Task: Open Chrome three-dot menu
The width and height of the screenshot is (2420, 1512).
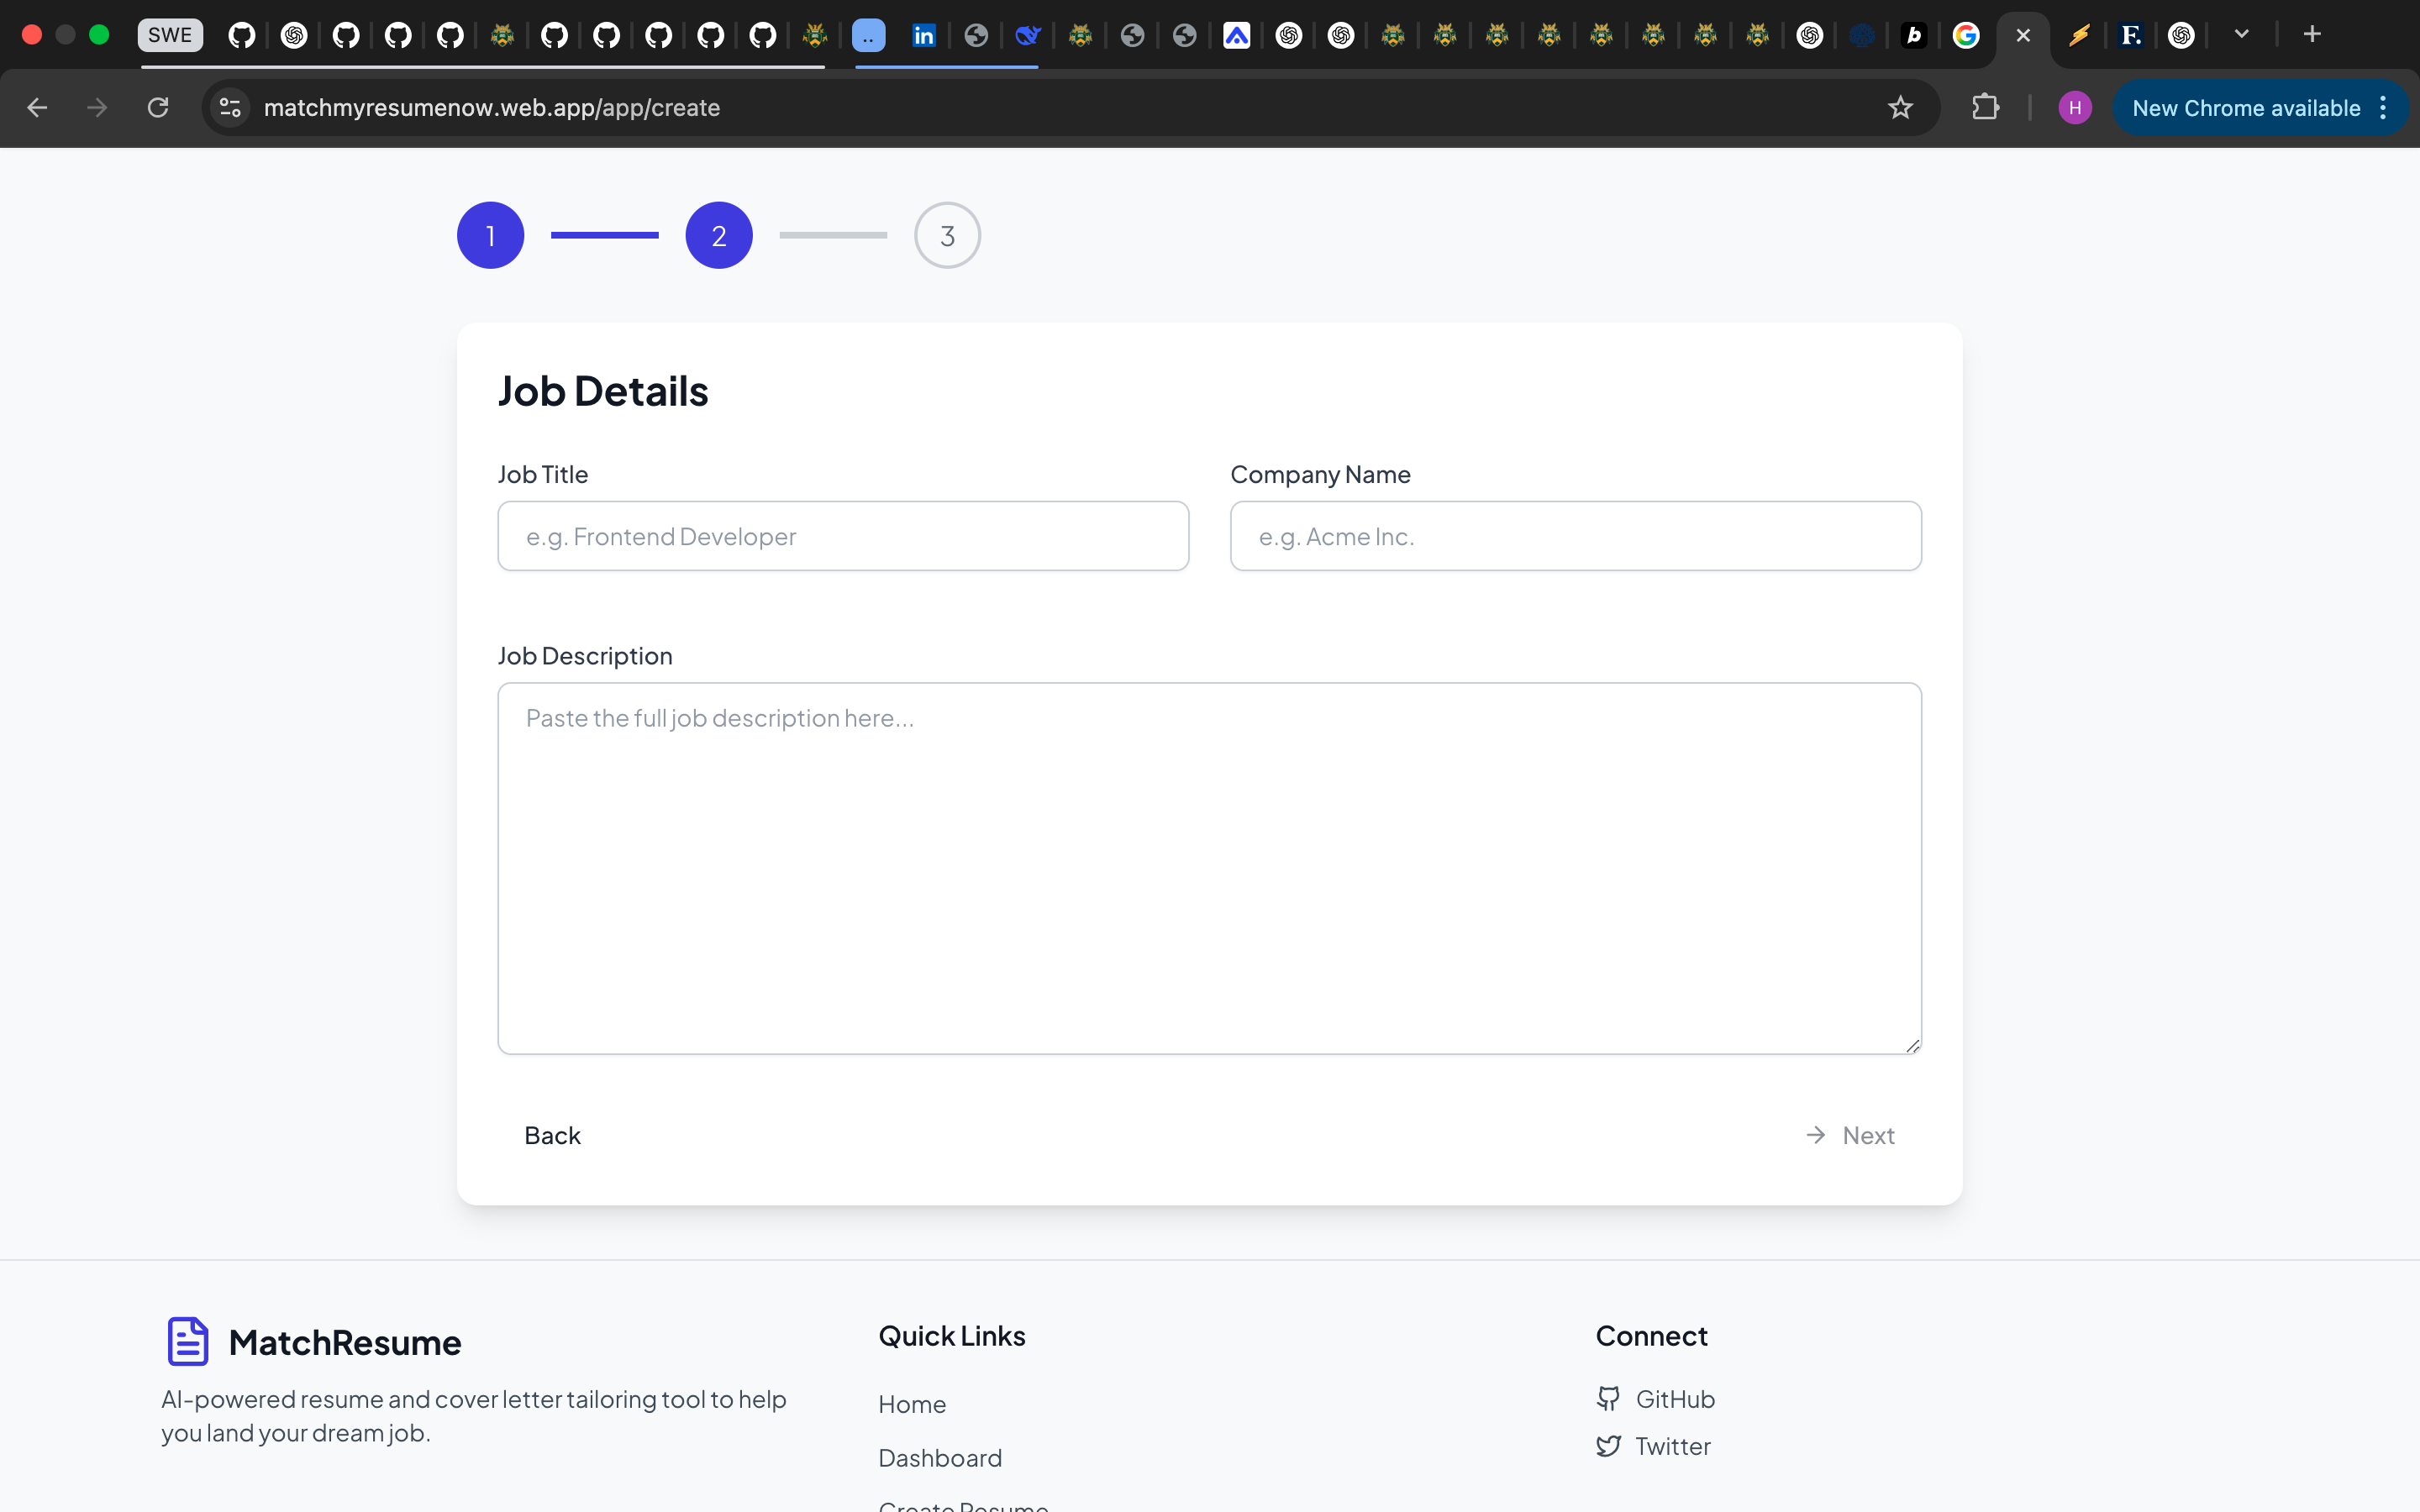Action: [x=2383, y=108]
